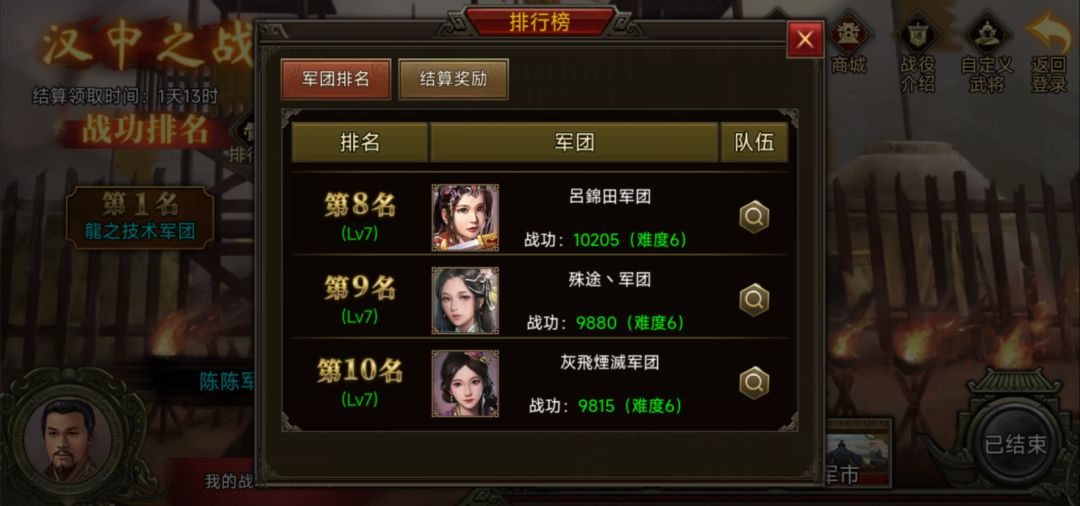Select the 第9名 legion avatar portrait

465,301
